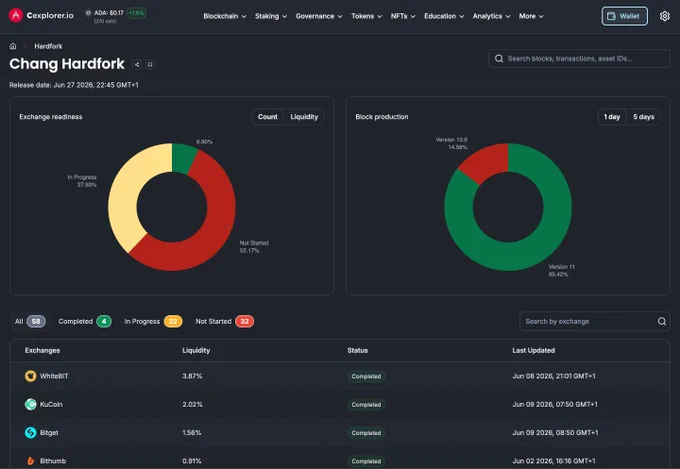Click the WhiteBIT exchange logo

(x=30, y=376)
